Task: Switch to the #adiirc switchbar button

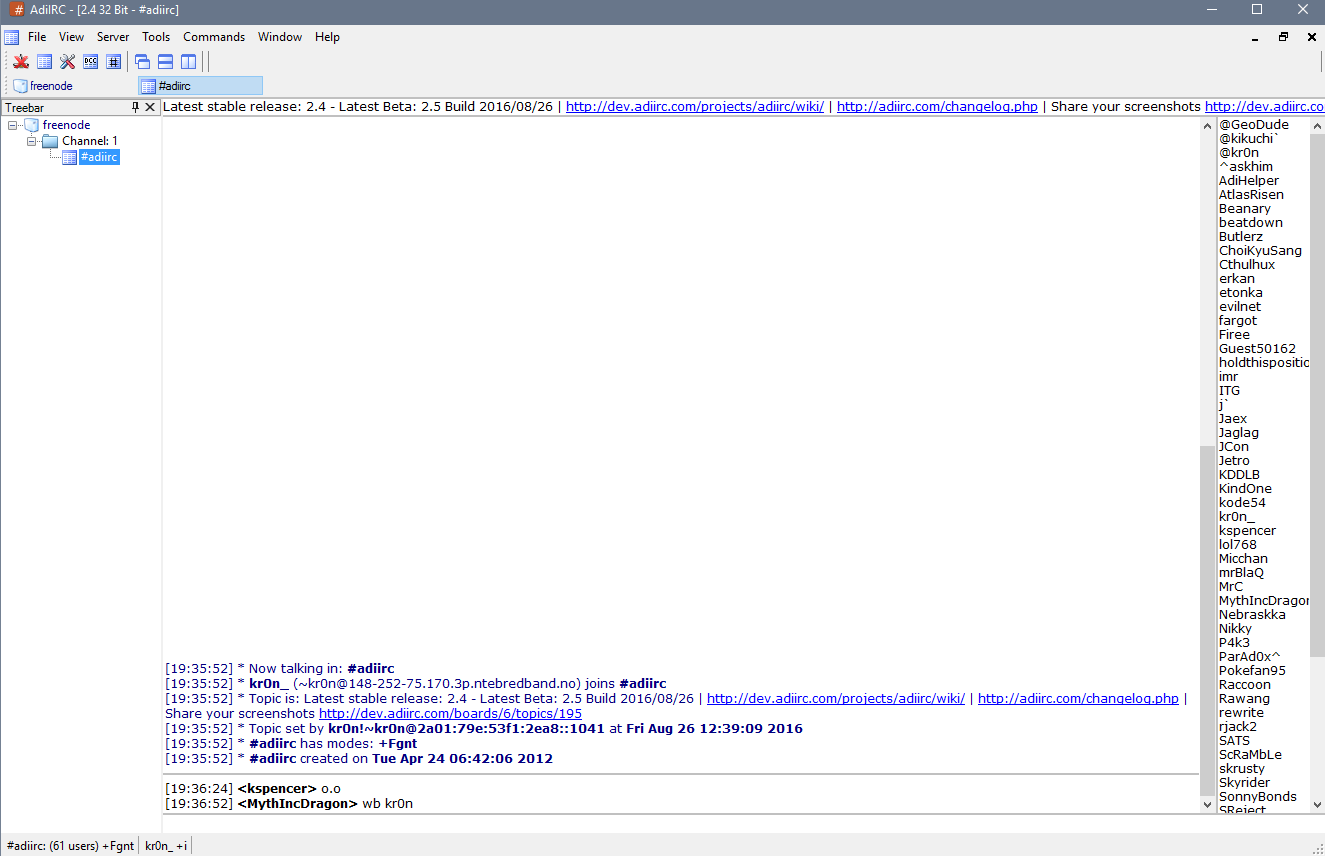Action: [x=200, y=86]
